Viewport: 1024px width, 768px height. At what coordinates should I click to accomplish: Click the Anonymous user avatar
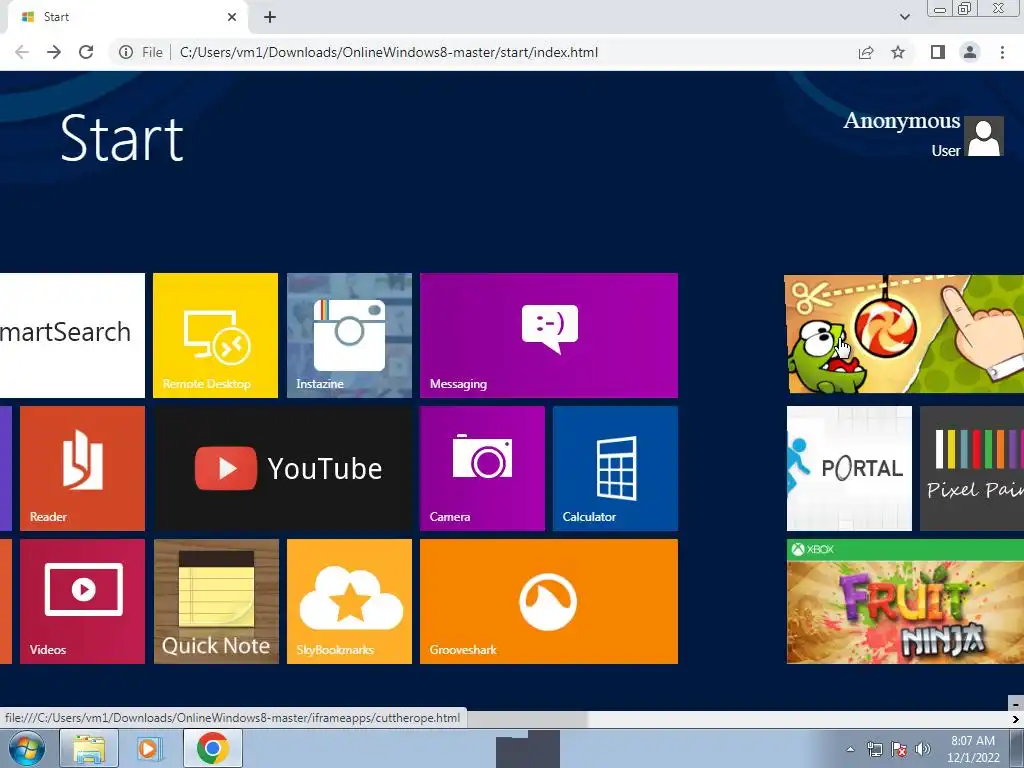pyautogui.click(x=984, y=136)
